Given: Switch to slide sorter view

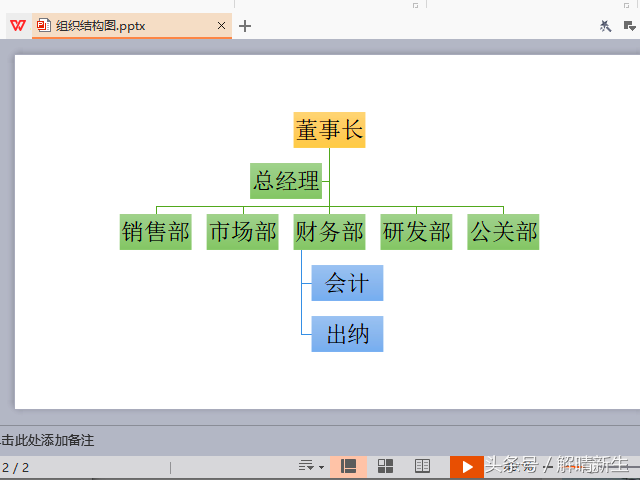Looking at the screenshot, I should tap(385, 466).
